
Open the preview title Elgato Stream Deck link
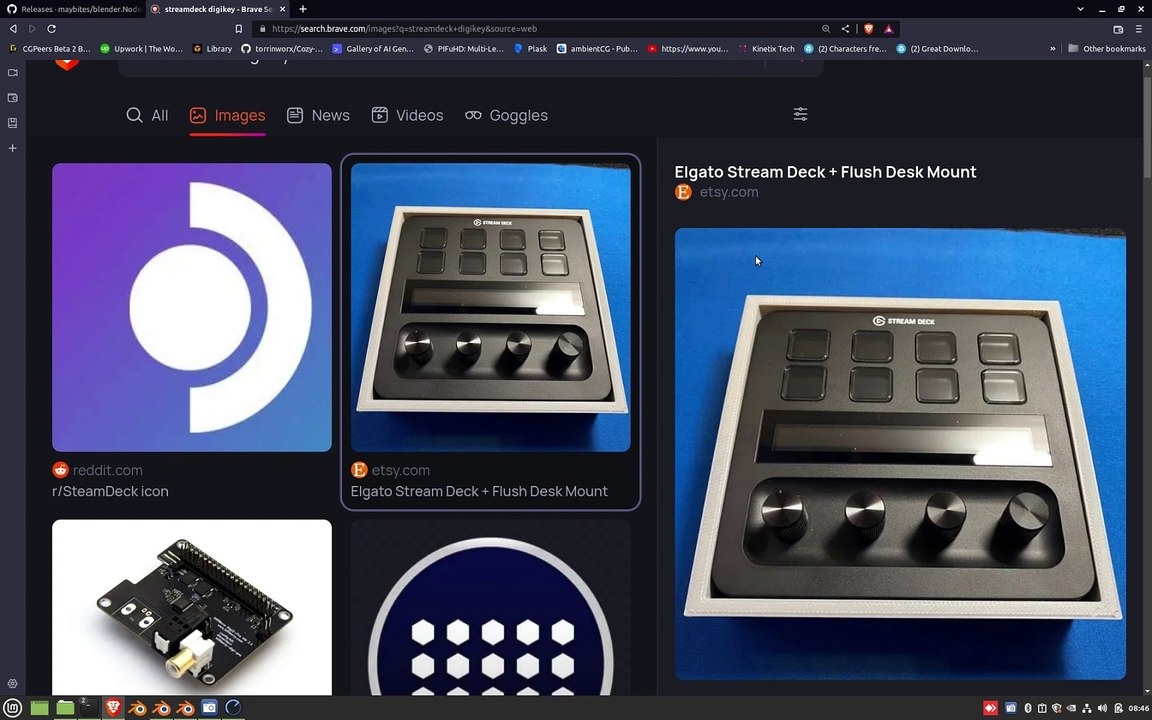point(825,172)
